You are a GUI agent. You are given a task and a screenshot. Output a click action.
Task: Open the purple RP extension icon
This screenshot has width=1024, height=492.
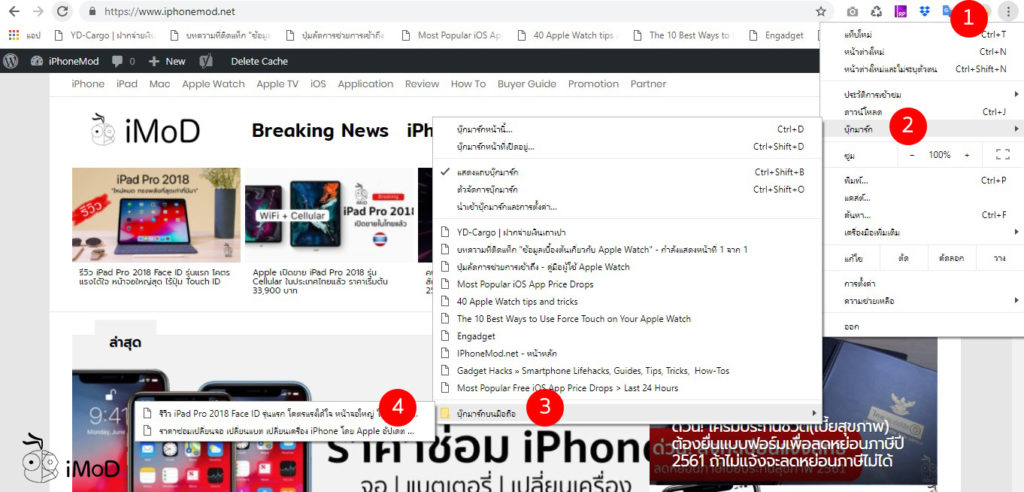901,12
